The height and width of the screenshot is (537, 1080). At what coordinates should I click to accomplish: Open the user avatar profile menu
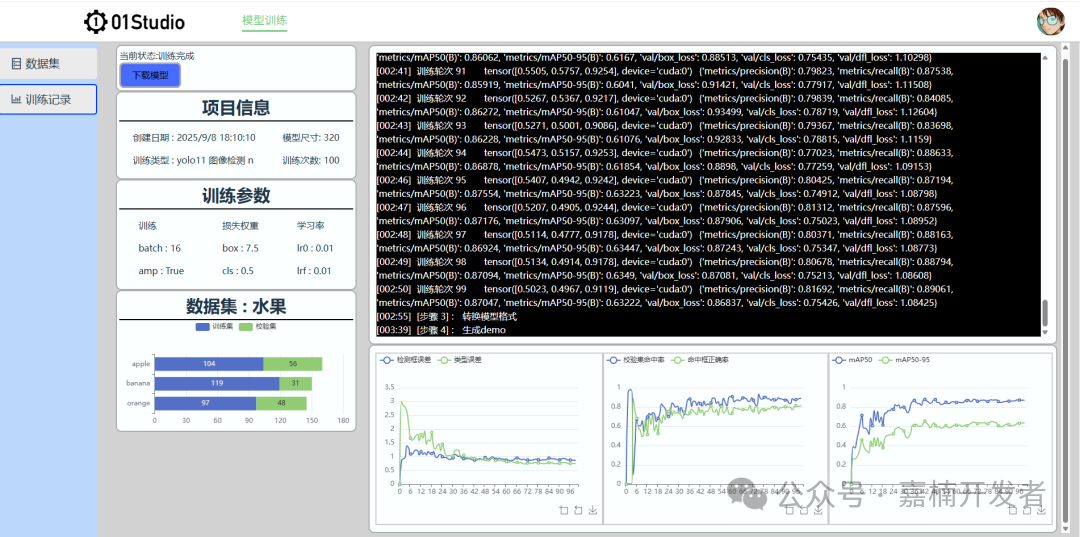pos(1050,21)
